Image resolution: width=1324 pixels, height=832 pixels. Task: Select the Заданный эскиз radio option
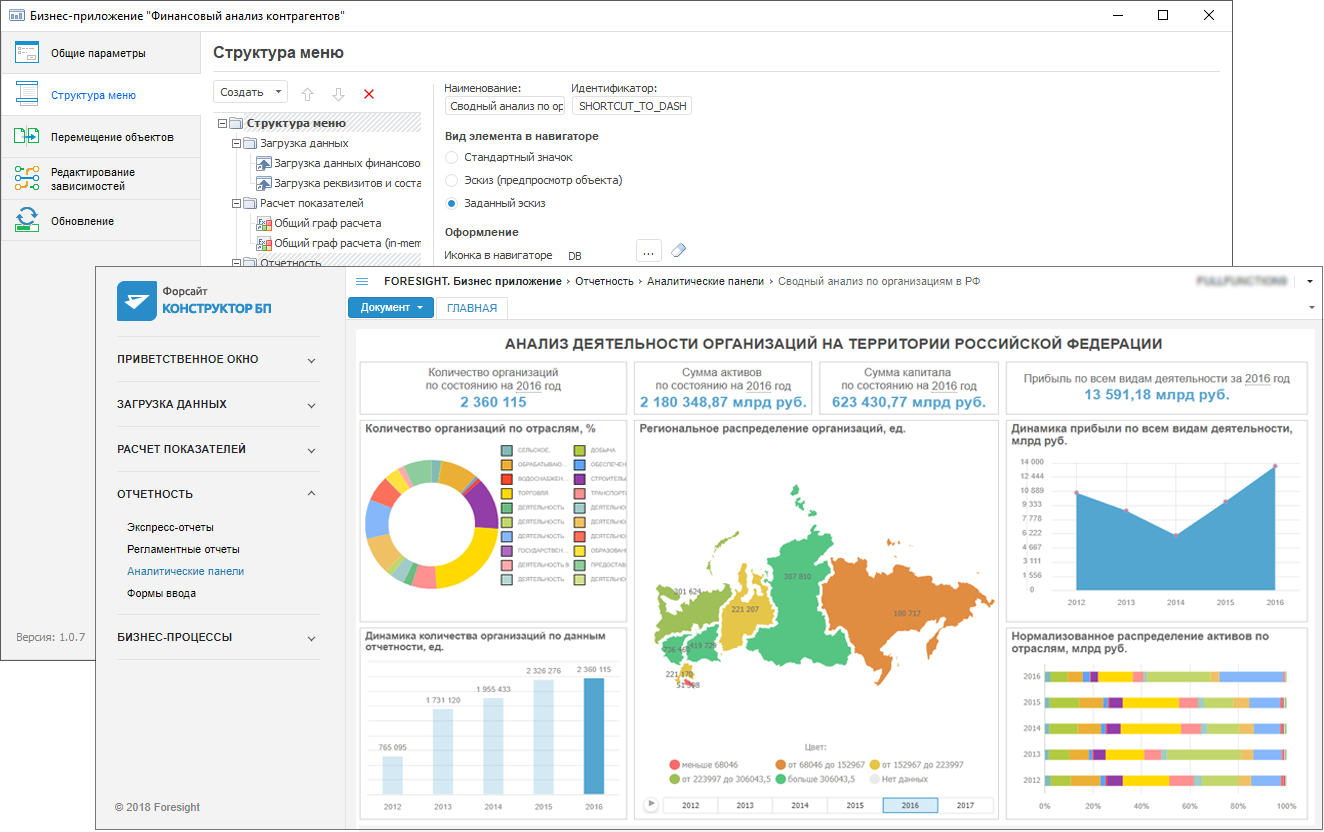pos(452,204)
